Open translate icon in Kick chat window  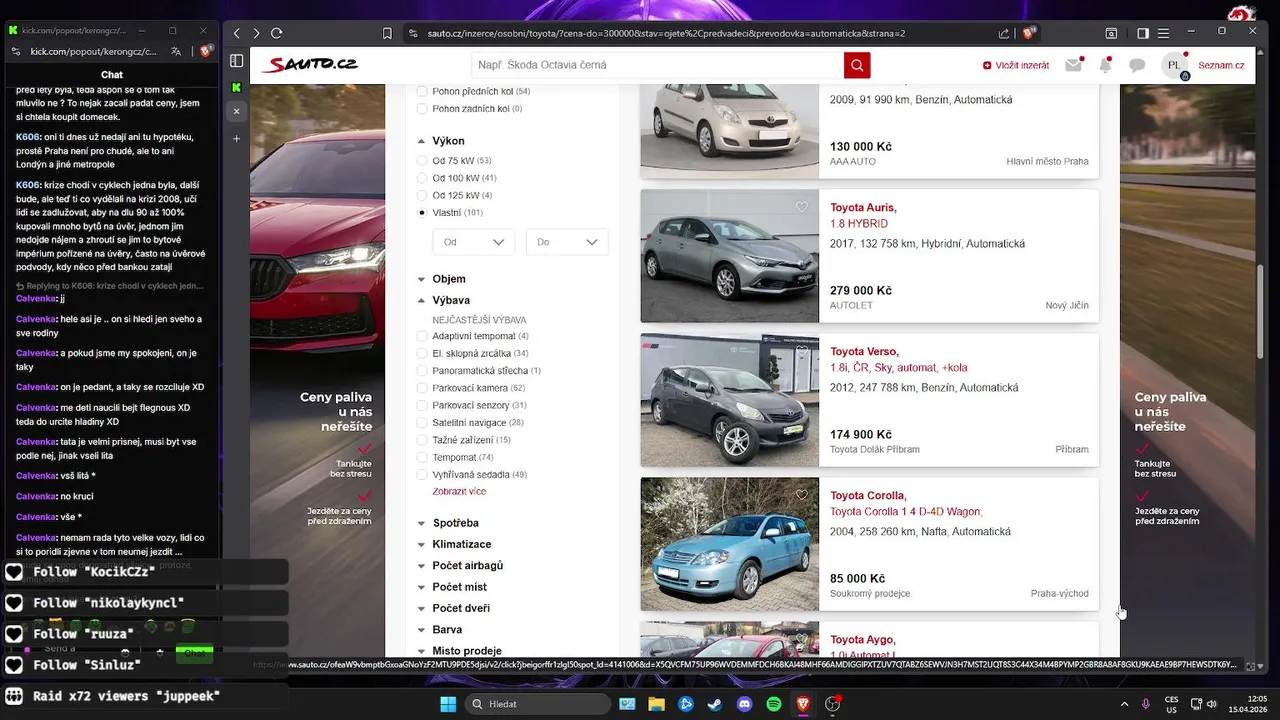click(176, 51)
